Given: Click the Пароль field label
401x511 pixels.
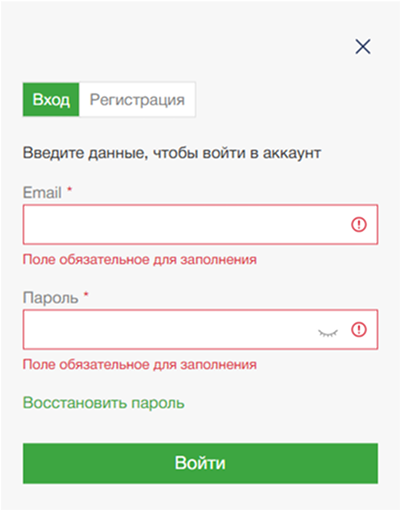Looking at the screenshot, I should pos(50,298).
